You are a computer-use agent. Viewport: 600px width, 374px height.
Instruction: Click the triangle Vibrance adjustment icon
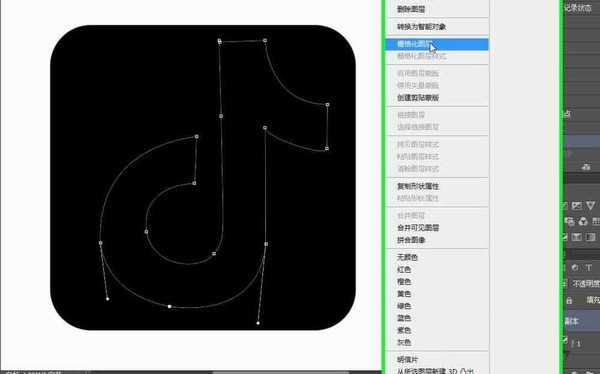point(590,206)
